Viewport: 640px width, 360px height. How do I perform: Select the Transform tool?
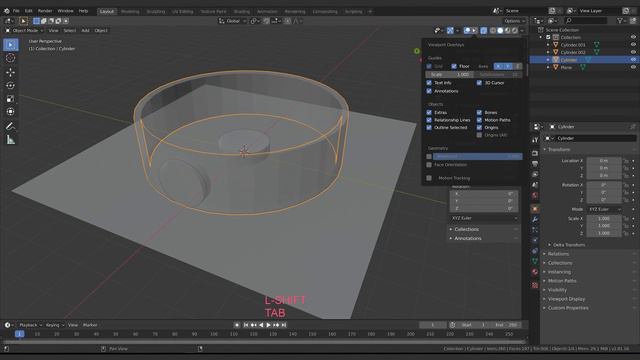(11, 112)
